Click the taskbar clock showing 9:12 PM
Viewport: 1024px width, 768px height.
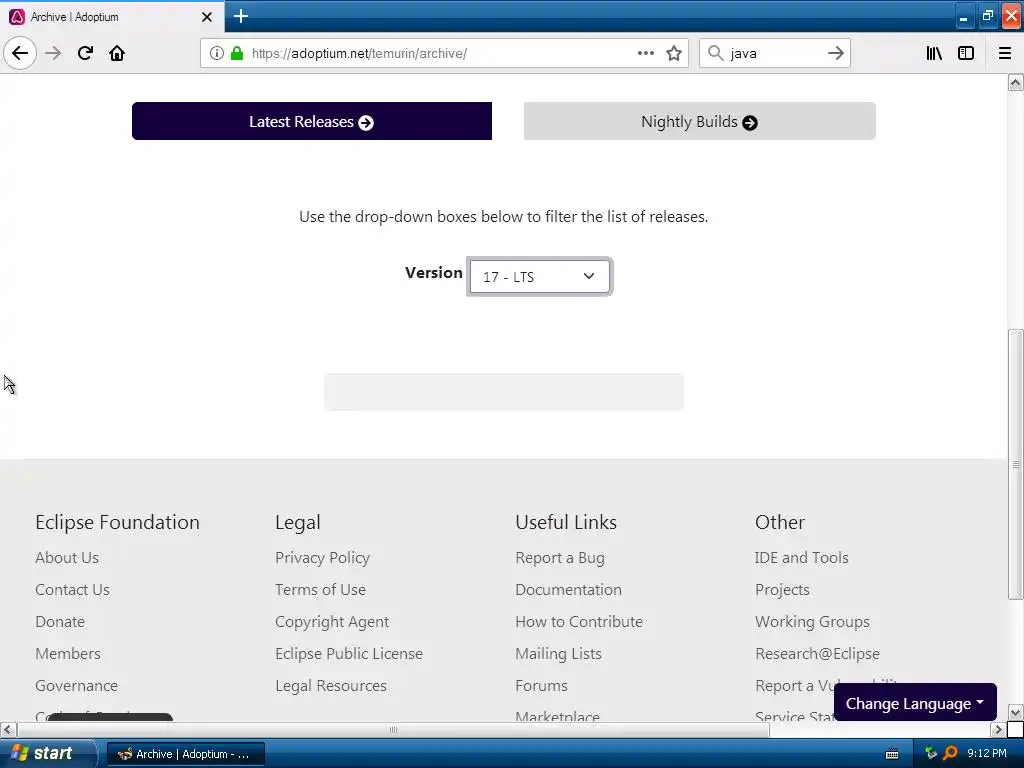coord(987,754)
